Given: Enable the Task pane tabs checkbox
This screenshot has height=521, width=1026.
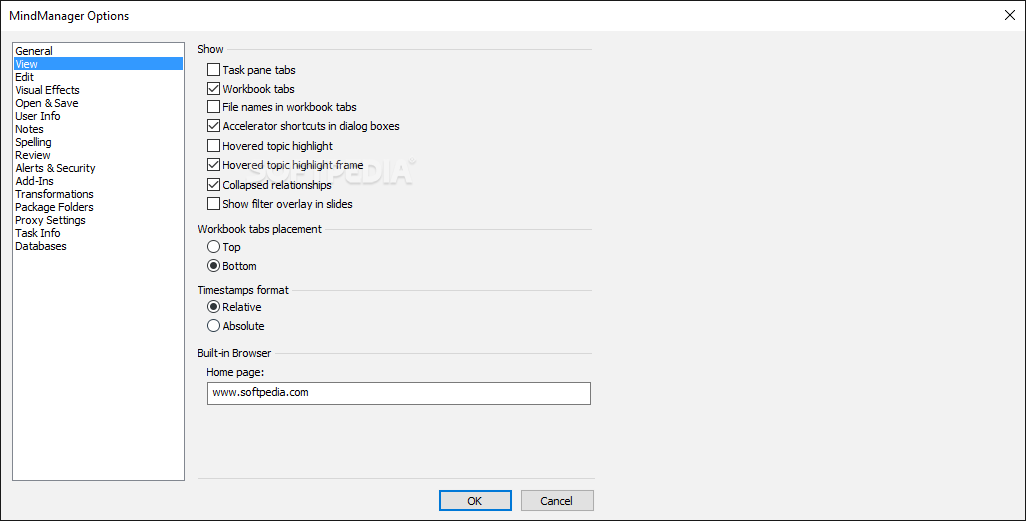Looking at the screenshot, I should 213,69.
